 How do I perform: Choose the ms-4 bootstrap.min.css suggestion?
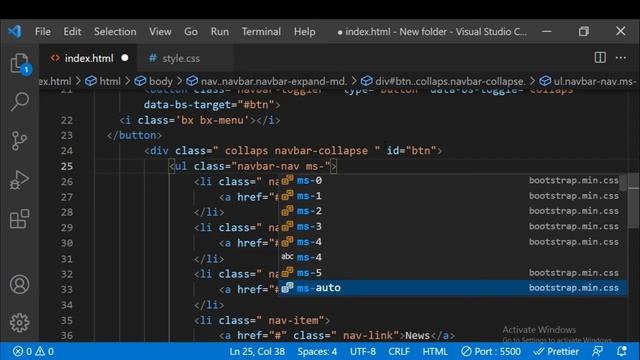click(452, 242)
